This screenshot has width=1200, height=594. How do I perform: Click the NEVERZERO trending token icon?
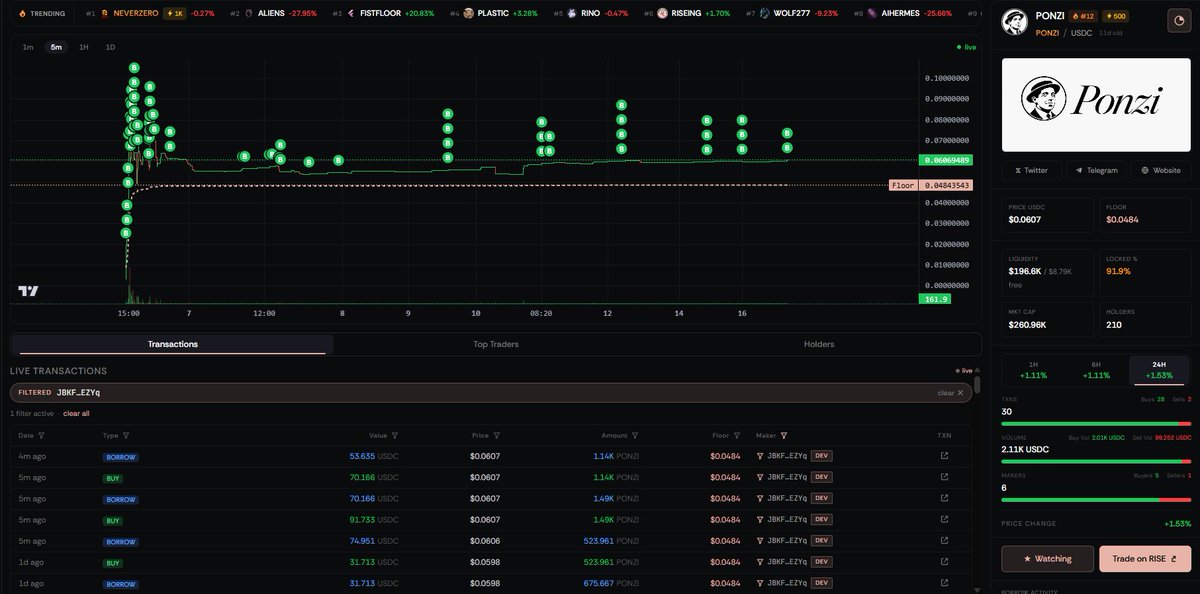click(105, 14)
